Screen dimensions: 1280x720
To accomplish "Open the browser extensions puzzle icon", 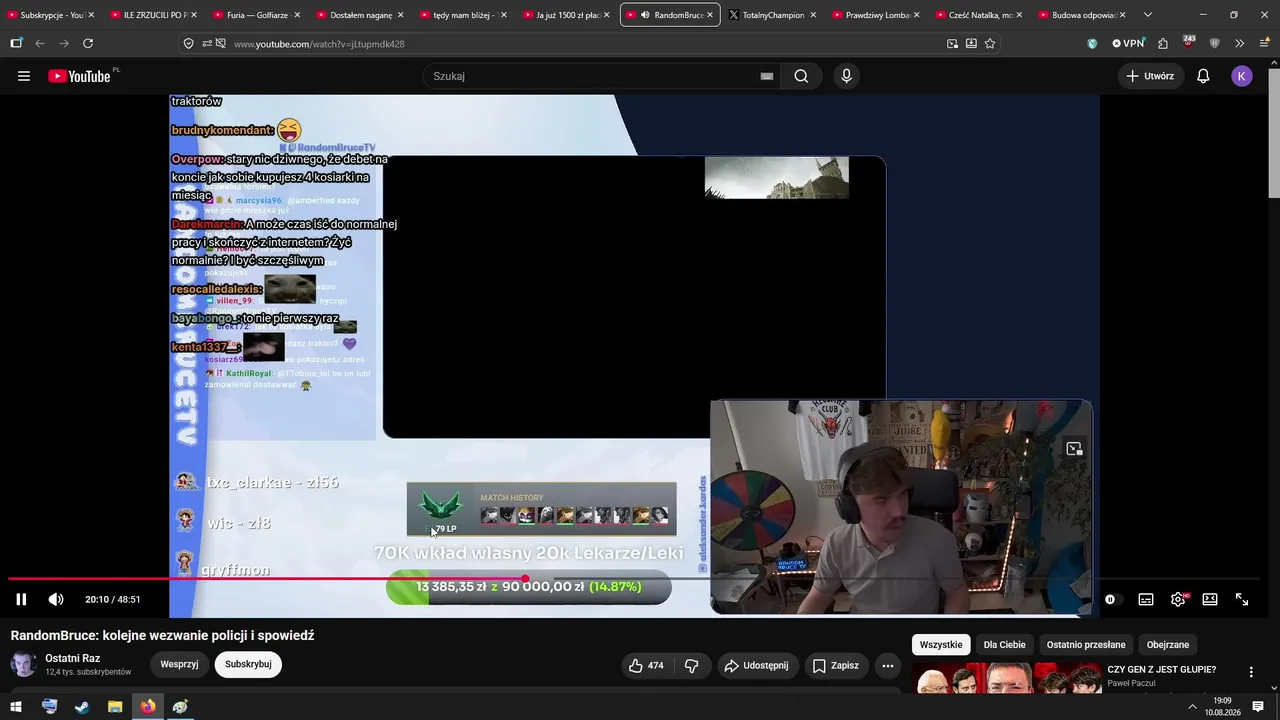I will point(1163,44).
